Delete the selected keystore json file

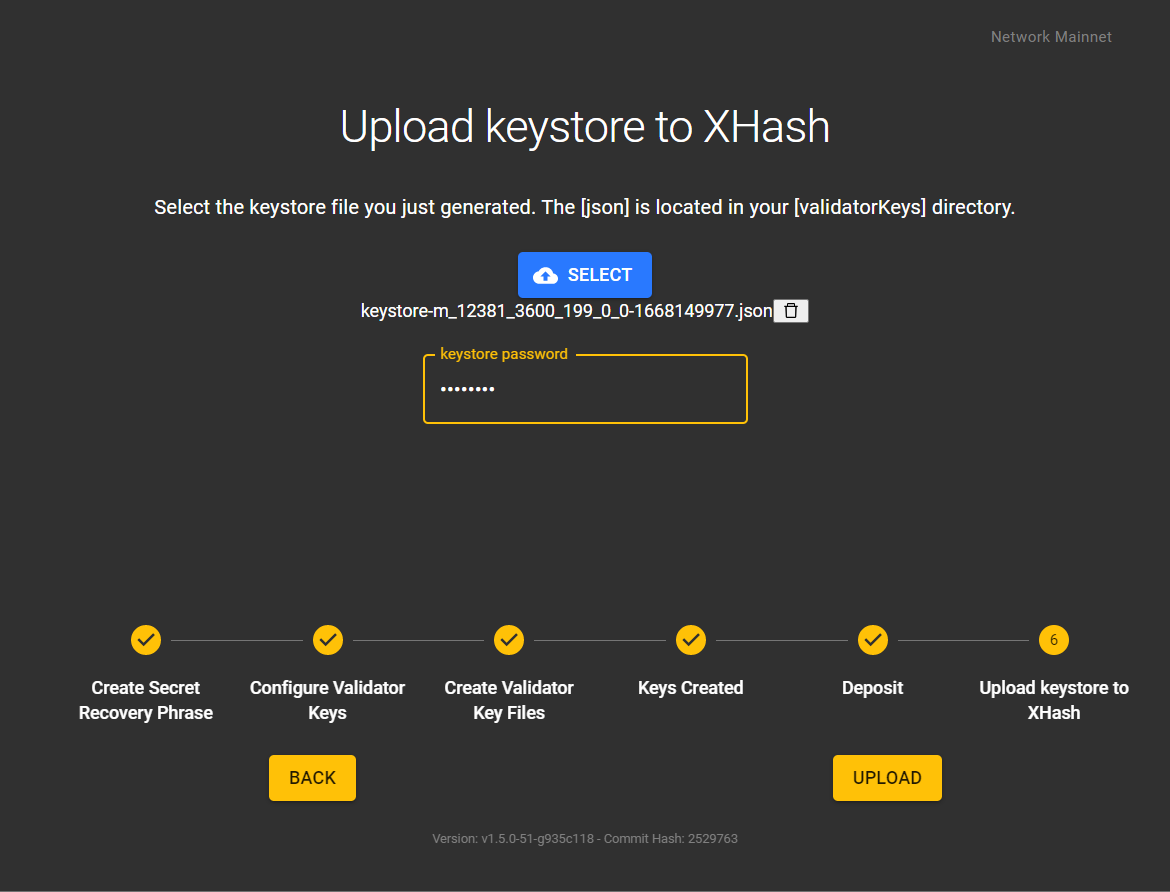791,311
